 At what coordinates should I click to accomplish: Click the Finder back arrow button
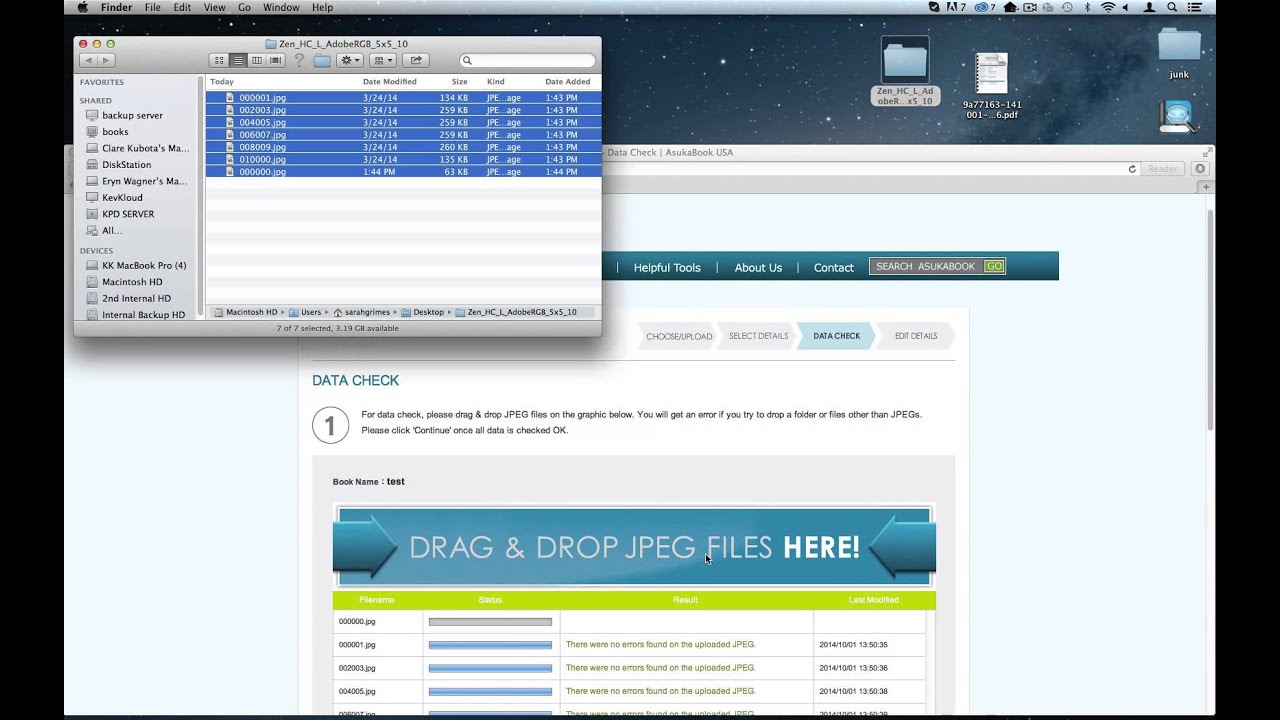coord(87,61)
